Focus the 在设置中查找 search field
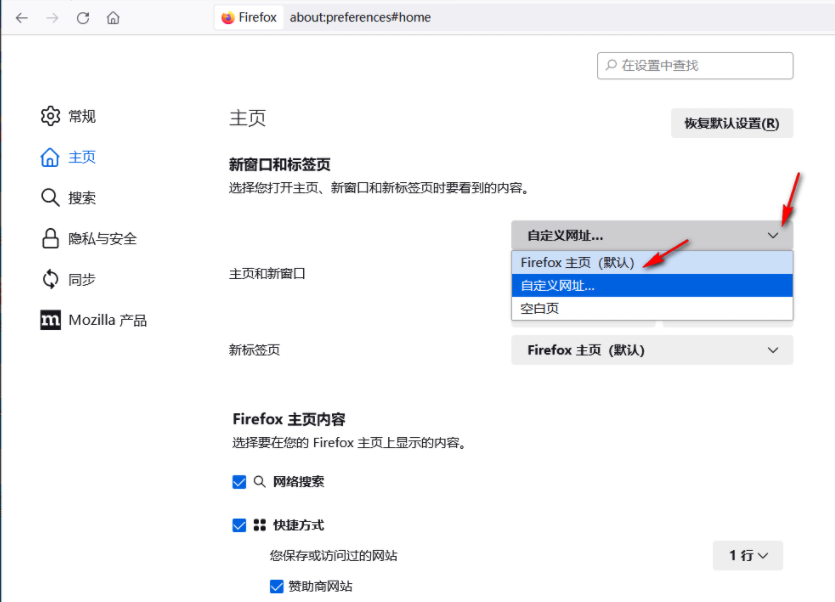Image resolution: width=835 pixels, height=602 pixels. coord(695,66)
